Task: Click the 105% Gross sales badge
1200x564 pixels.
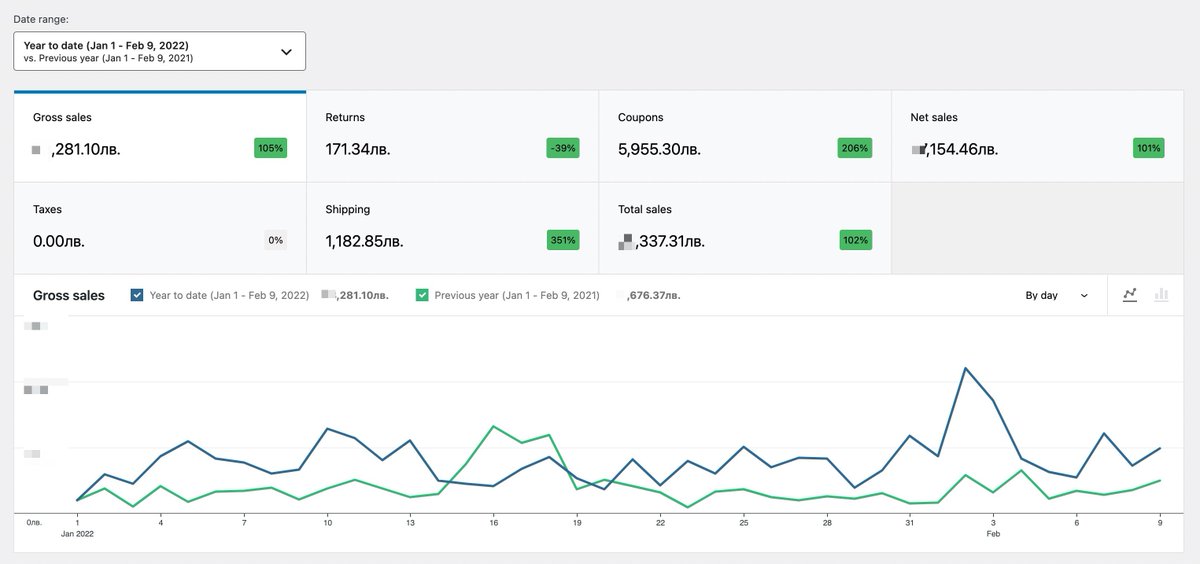Action: pos(270,148)
